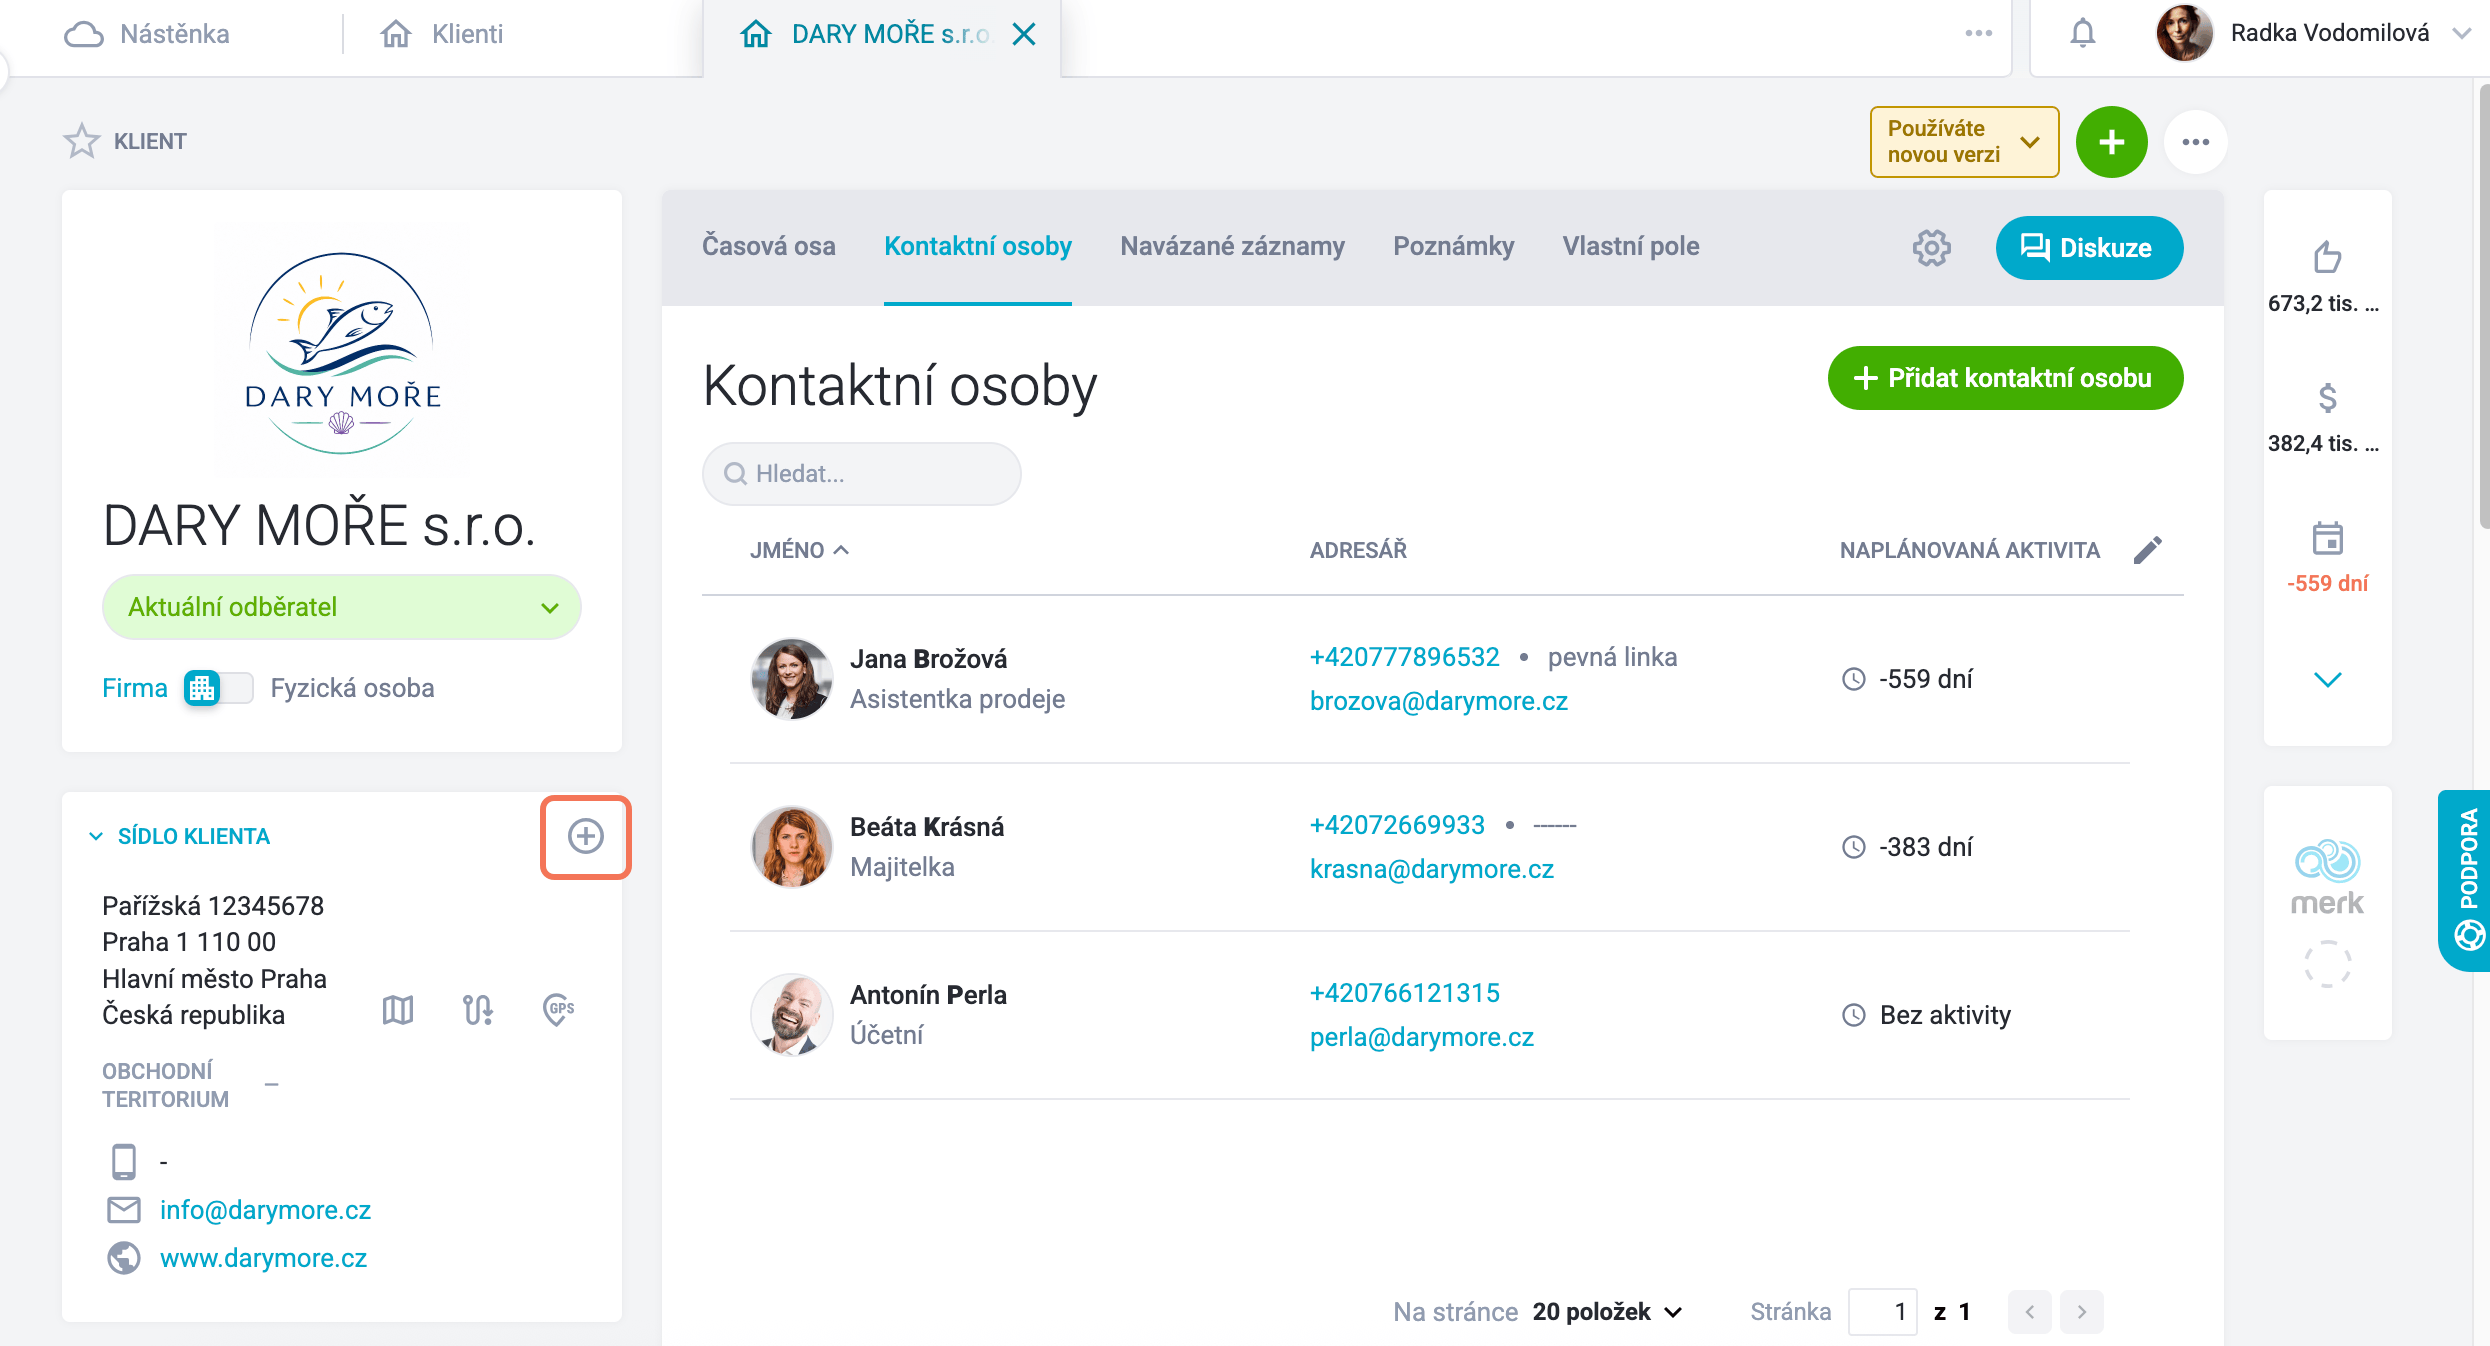Open Beáta Krásná's profile photo

(791, 847)
